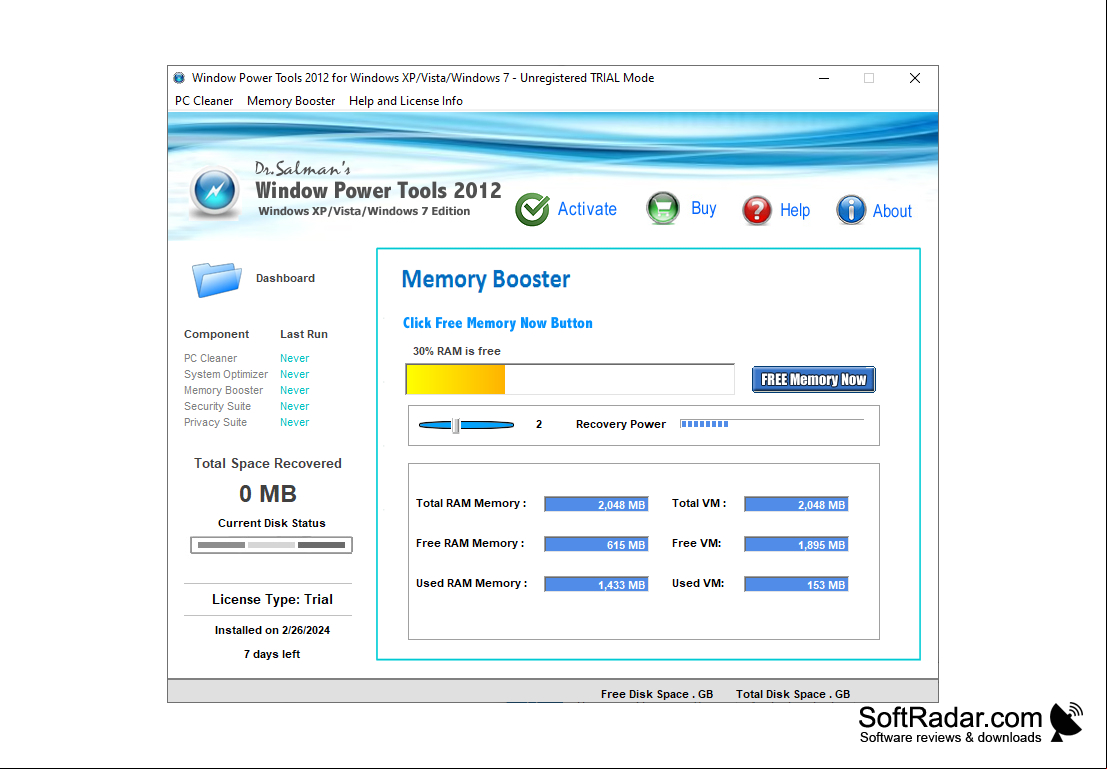The height and width of the screenshot is (769, 1107).
Task: Click the 7 days left text
Action: pyautogui.click(x=272, y=654)
